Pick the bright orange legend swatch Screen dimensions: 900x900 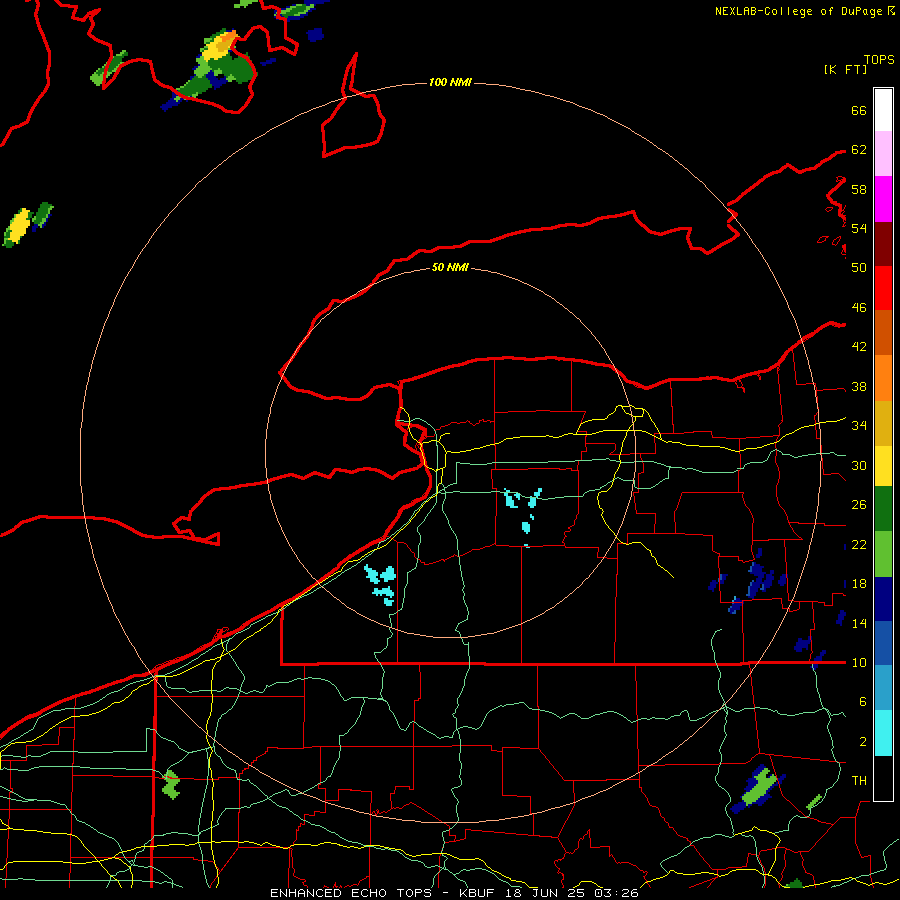pyautogui.click(x=883, y=378)
